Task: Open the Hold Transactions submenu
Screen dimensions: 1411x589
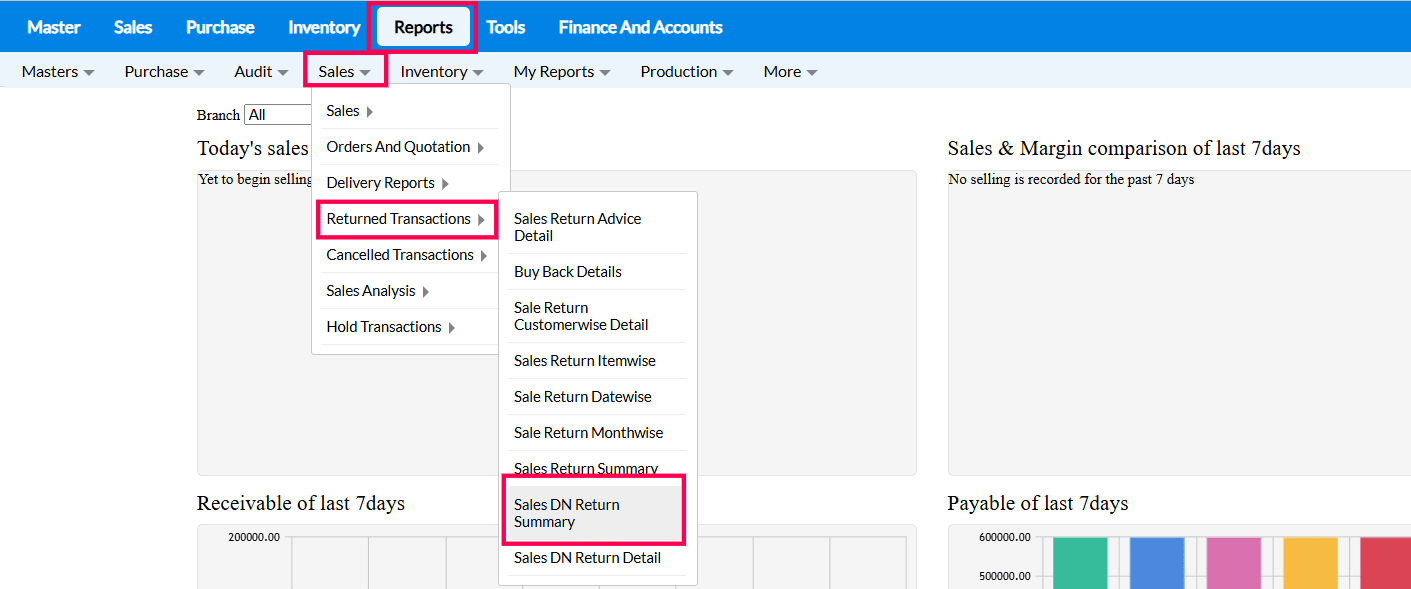Action: [390, 327]
